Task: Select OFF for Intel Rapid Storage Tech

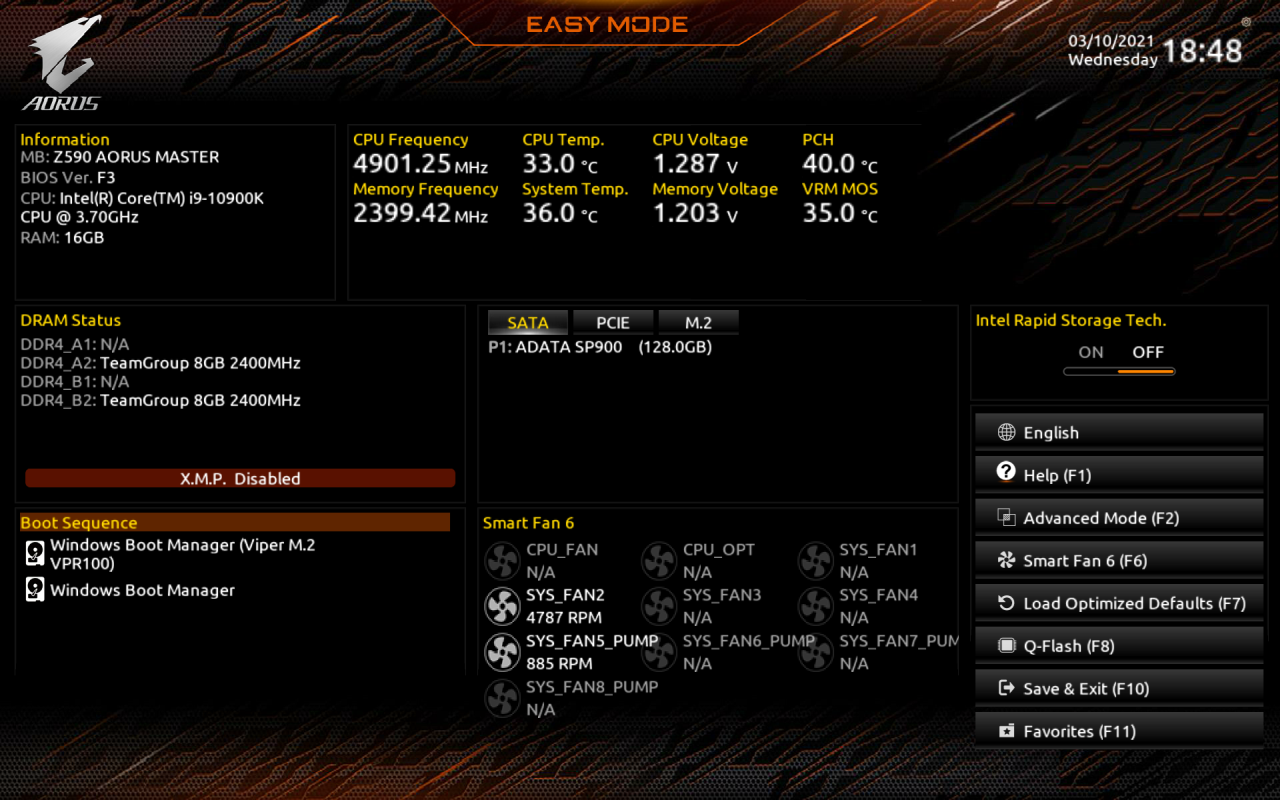Action: pos(1148,352)
